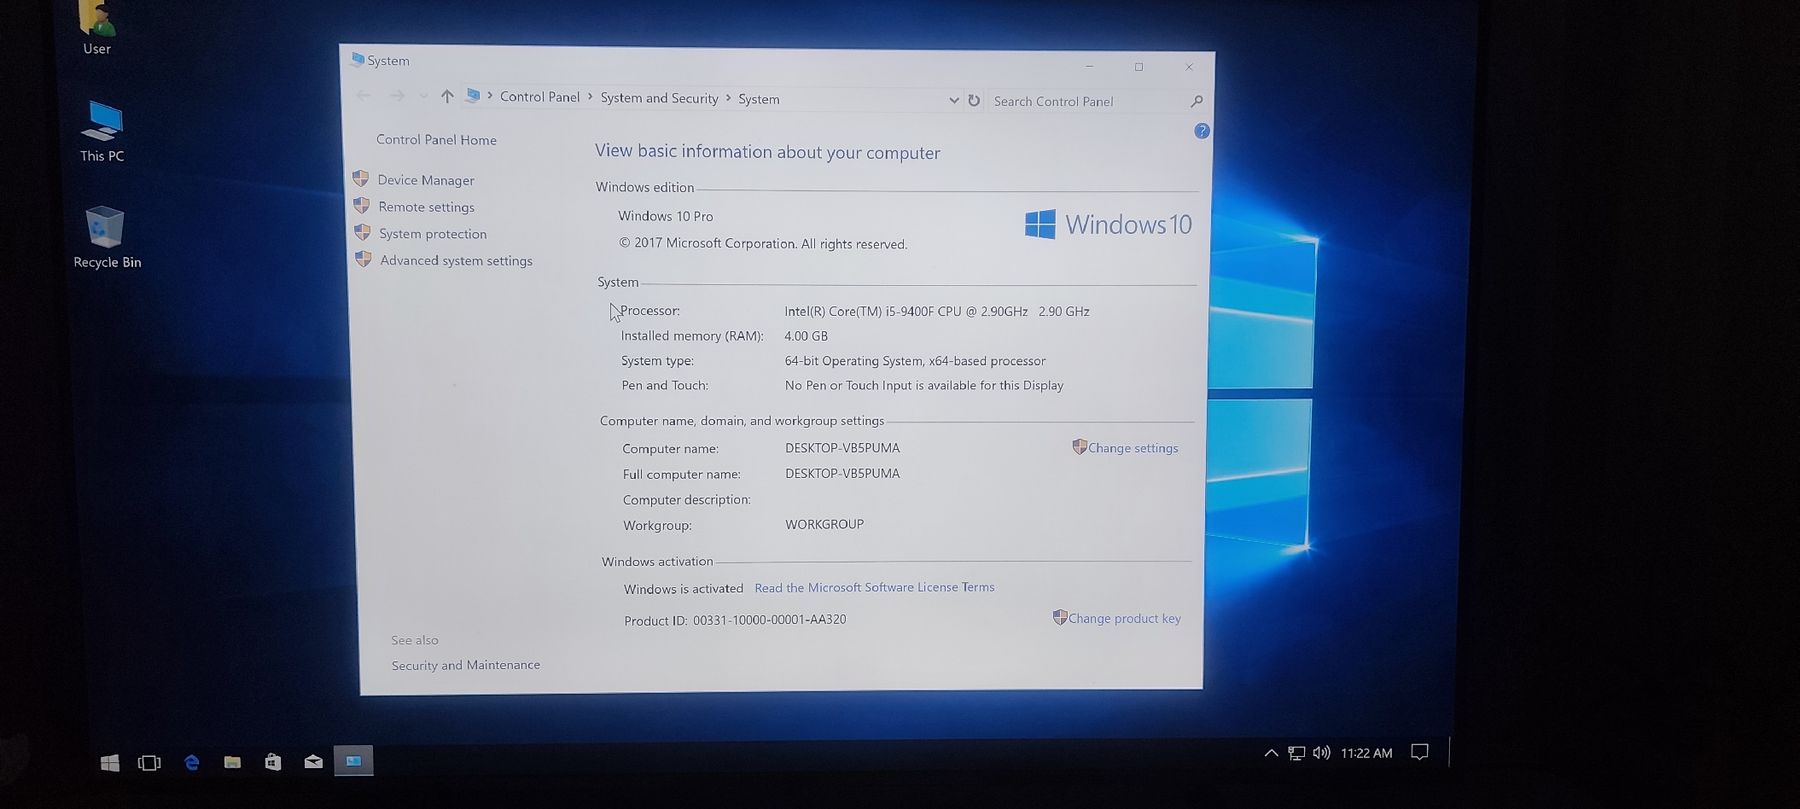The width and height of the screenshot is (1800, 809).
Task: Click the search magnifier icon
Action: [1197, 101]
